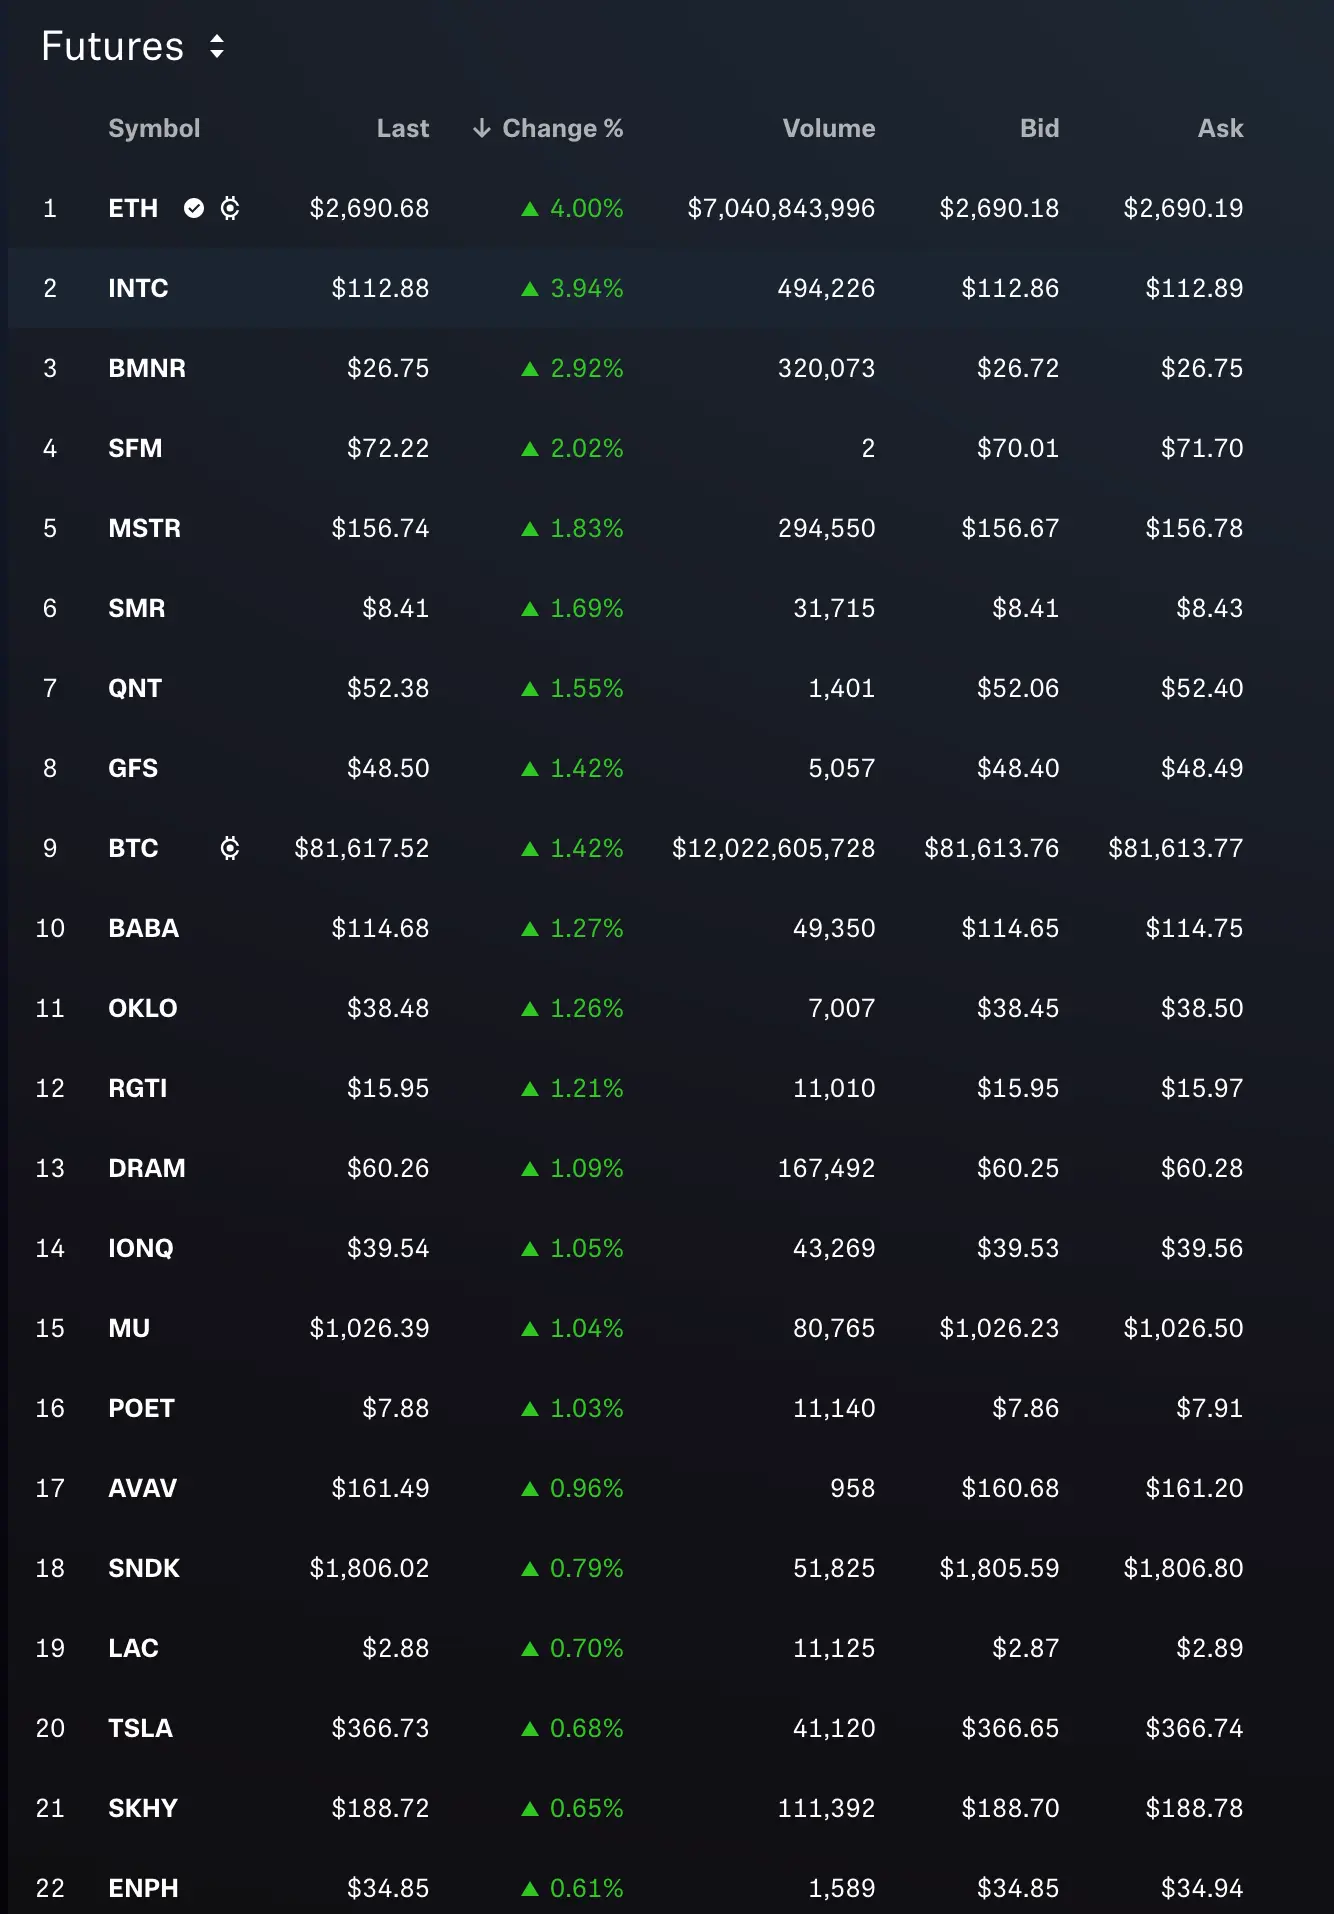Click the green up triangle in BMNR row
The image size is (1334, 1914).
530,369
